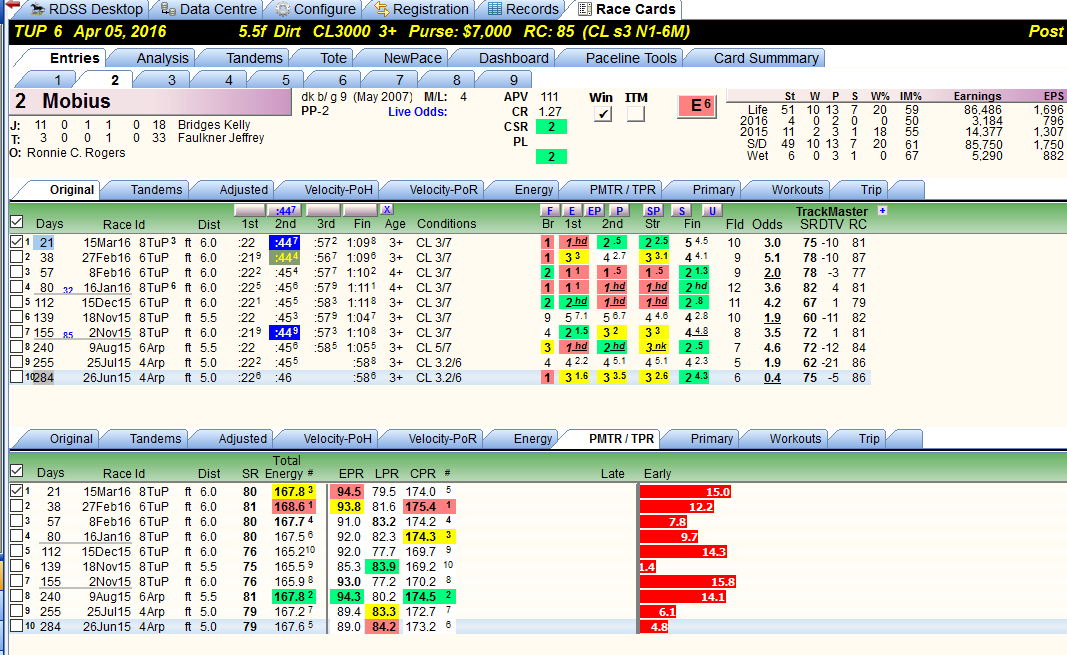Open the Dashboard tab
This screenshot has height=655, width=1067.
513,58
